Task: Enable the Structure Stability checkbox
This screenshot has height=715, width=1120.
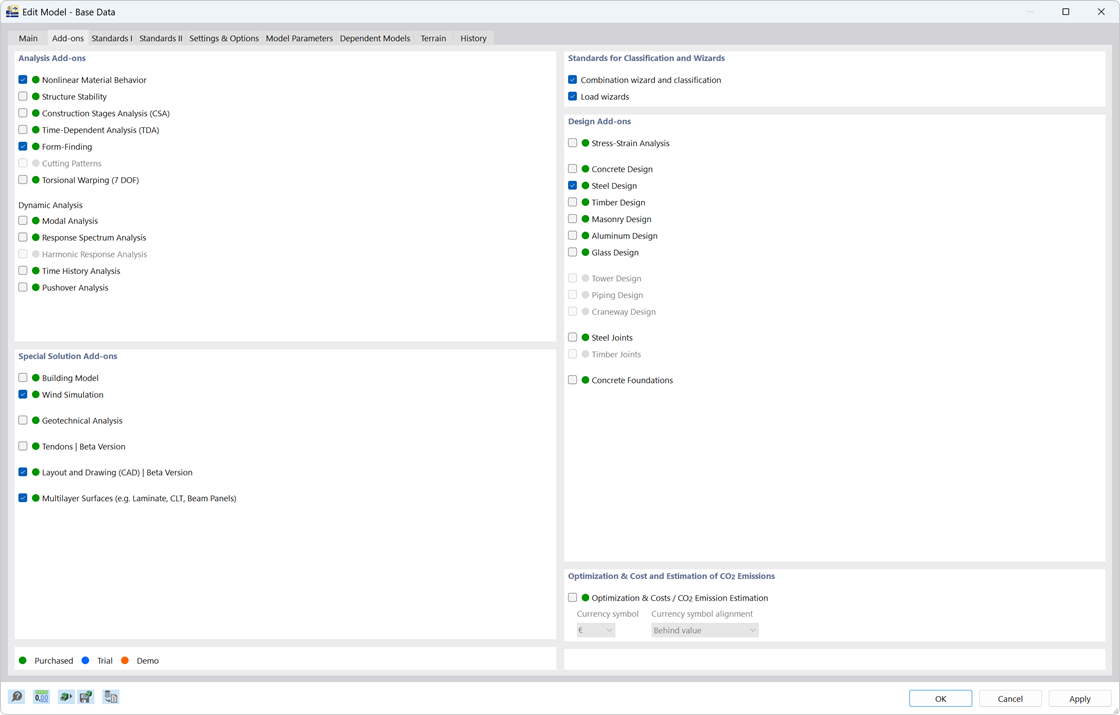Action: [x=23, y=96]
